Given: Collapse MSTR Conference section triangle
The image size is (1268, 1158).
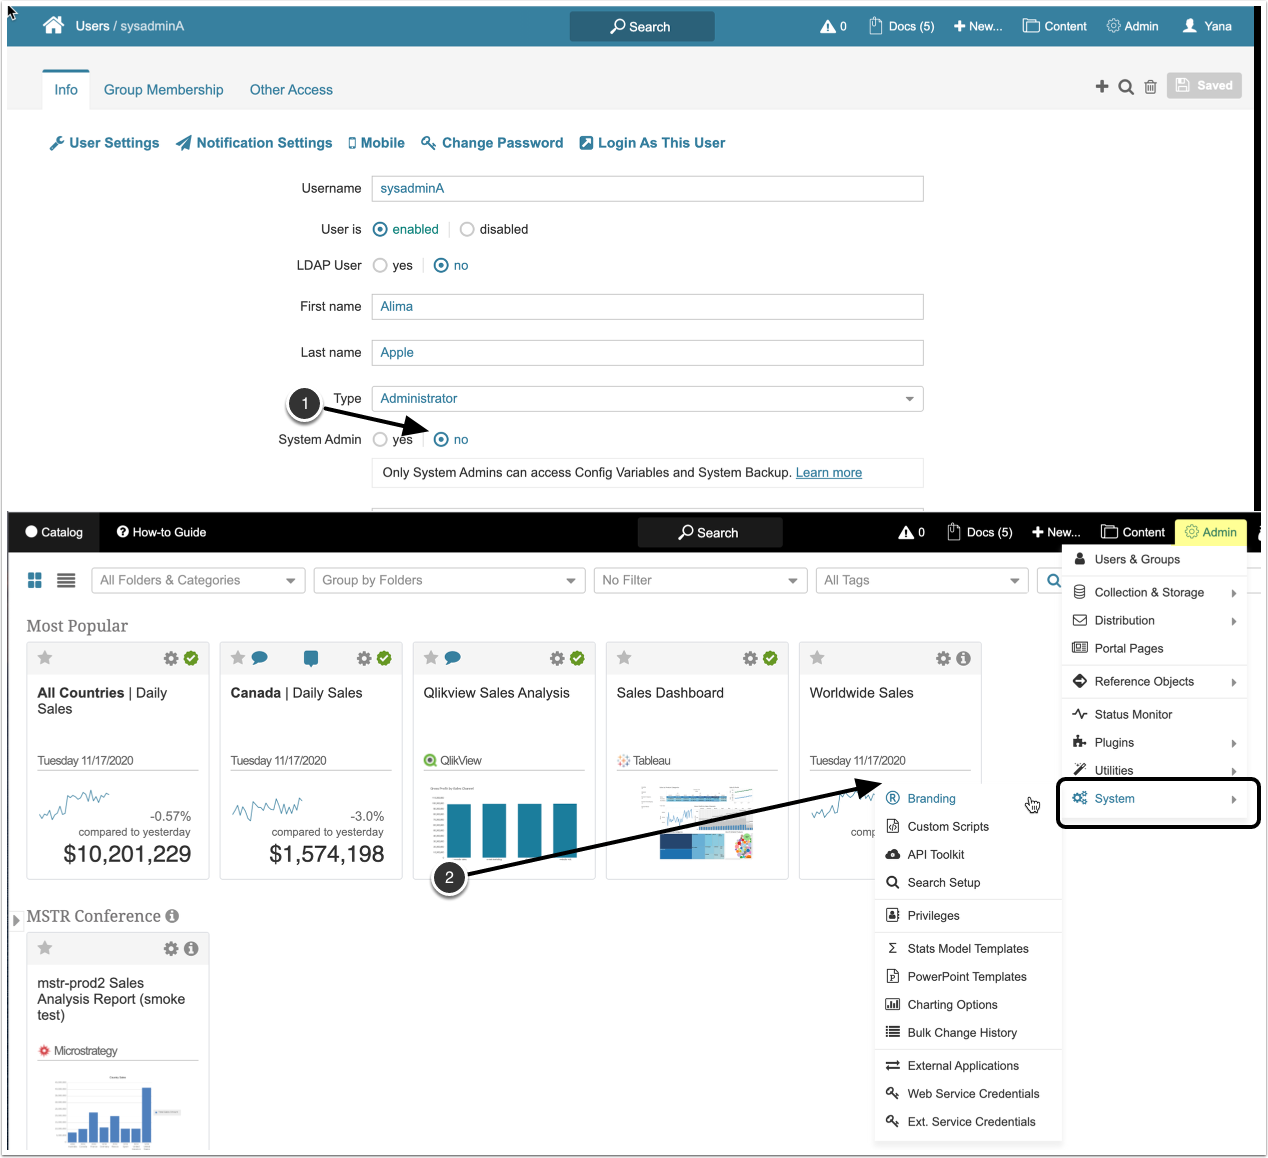Looking at the screenshot, I should tap(16, 919).
